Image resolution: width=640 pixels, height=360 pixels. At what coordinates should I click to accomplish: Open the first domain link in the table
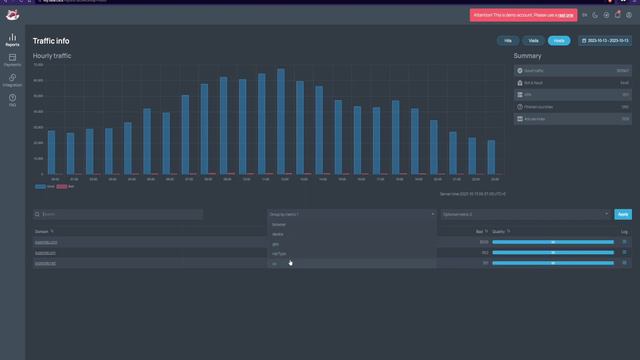coord(46,242)
